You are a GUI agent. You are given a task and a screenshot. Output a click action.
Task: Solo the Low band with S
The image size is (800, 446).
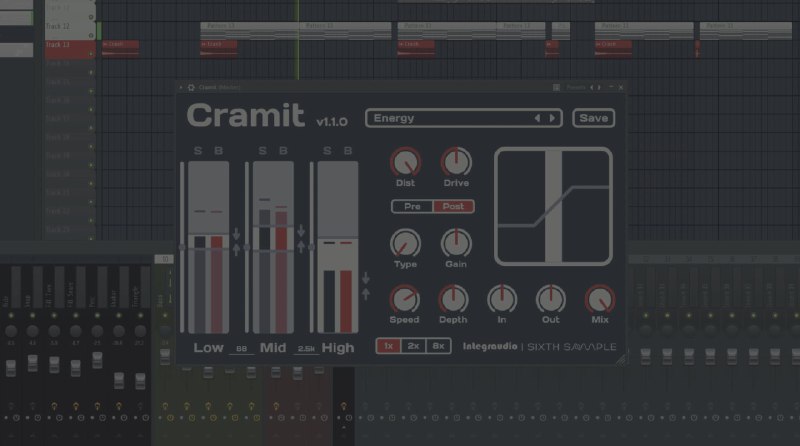[x=198, y=151]
